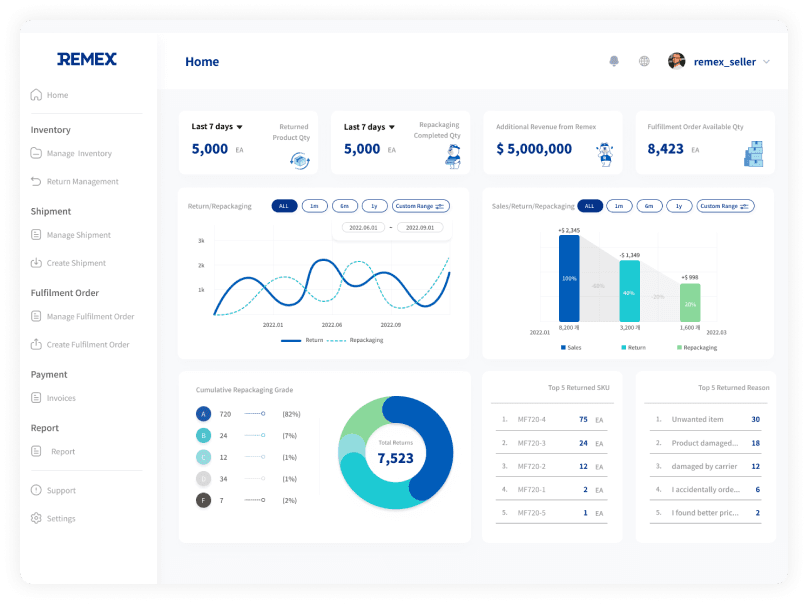
Task: Click grade F dark circle badge
Action: (204, 500)
